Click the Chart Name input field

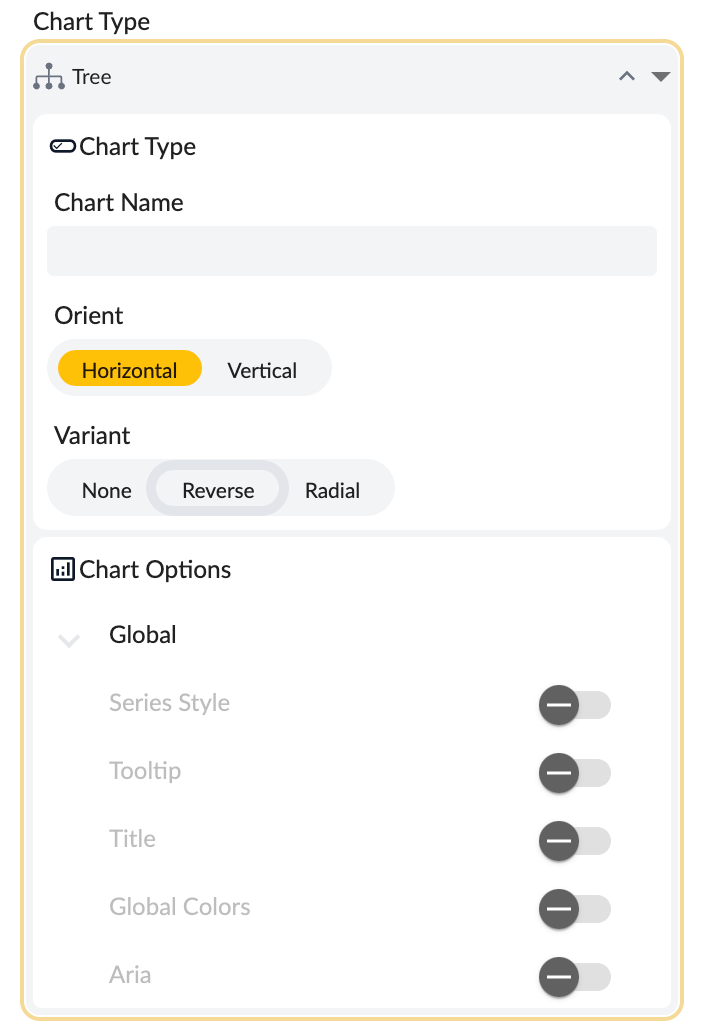tap(351, 250)
